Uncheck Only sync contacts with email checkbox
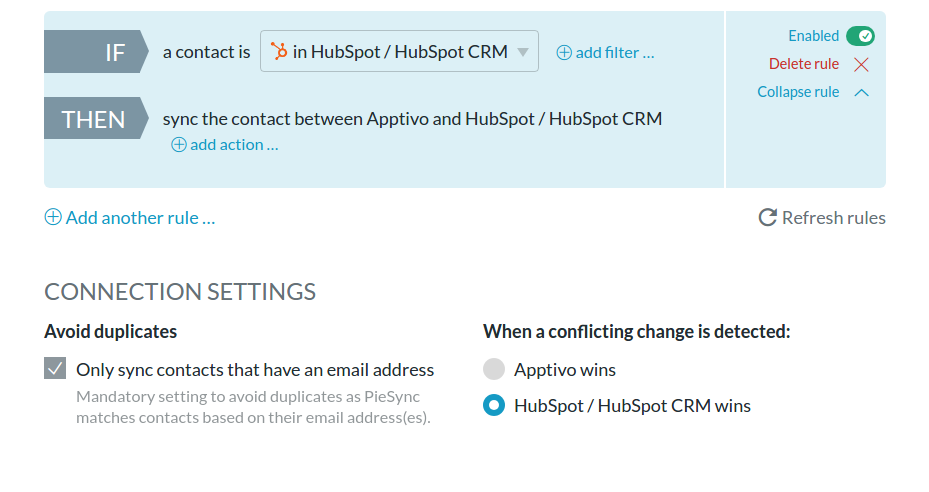 pyautogui.click(x=55, y=368)
